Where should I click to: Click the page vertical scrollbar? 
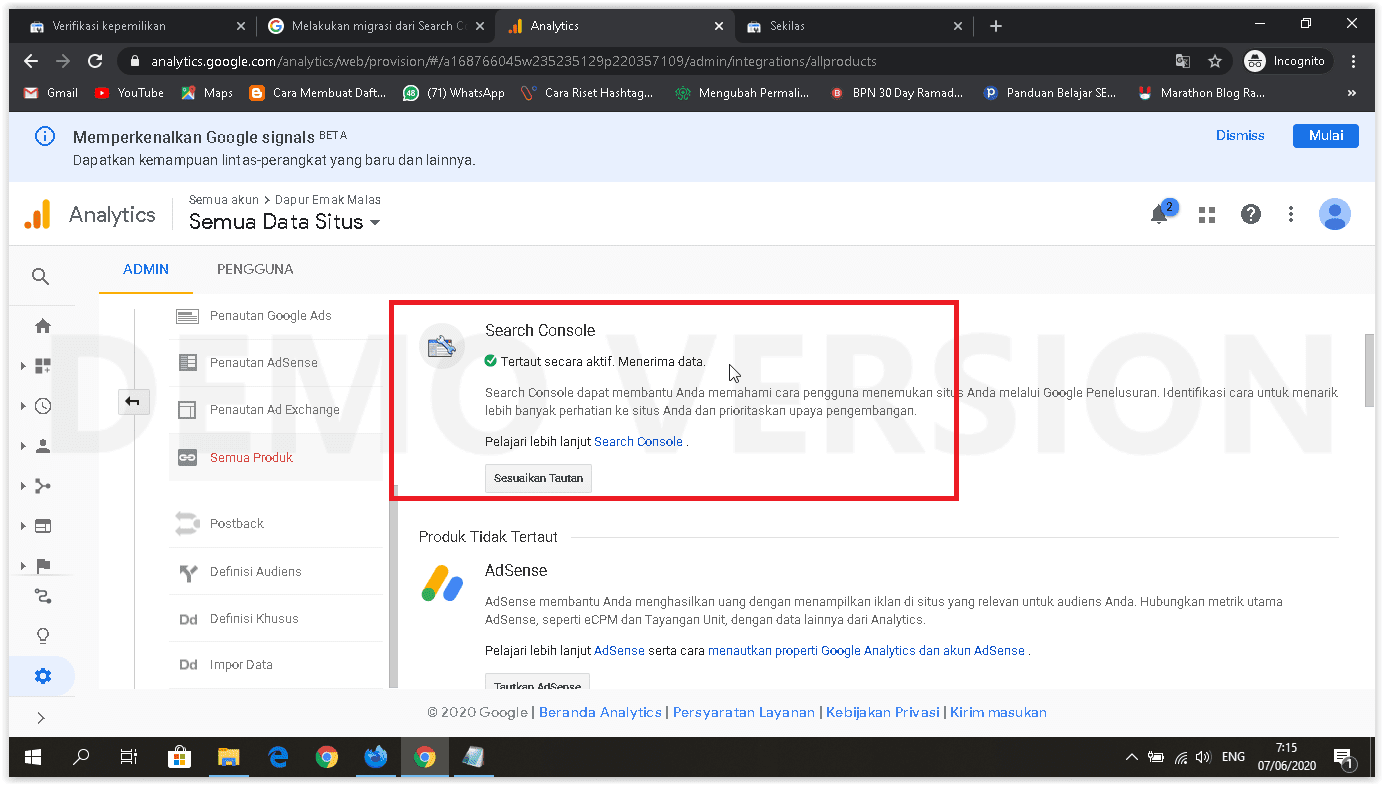pyautogui.click(x=1369, y=370)
